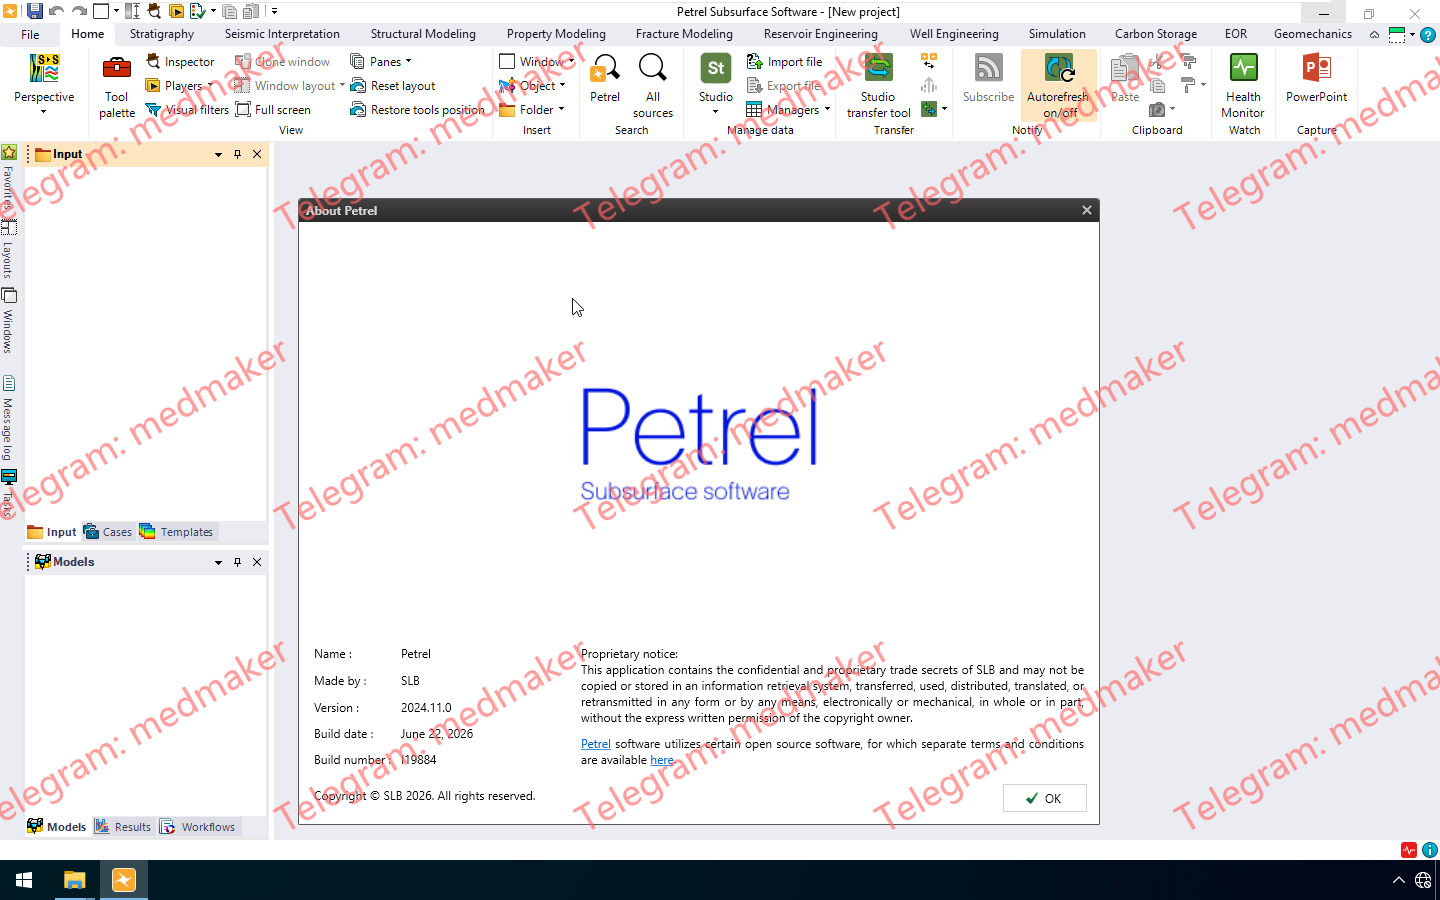This screenshot has width=1440, height=900.
Task: Click the PowerPoint capture icon
Action: pyautogui.click(x=1316, y=79)
